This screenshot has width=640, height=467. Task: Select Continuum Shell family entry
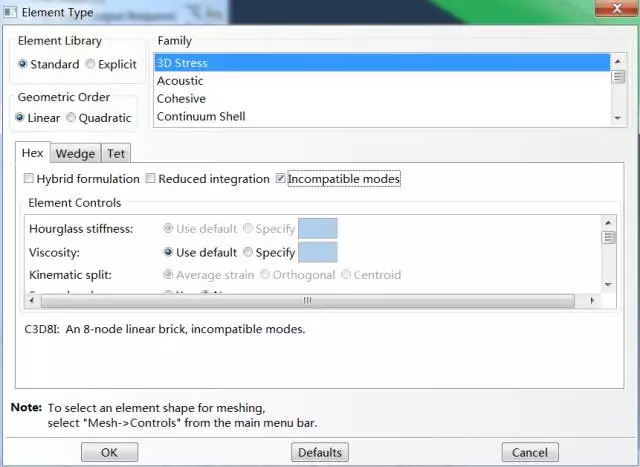click(382, 116)
